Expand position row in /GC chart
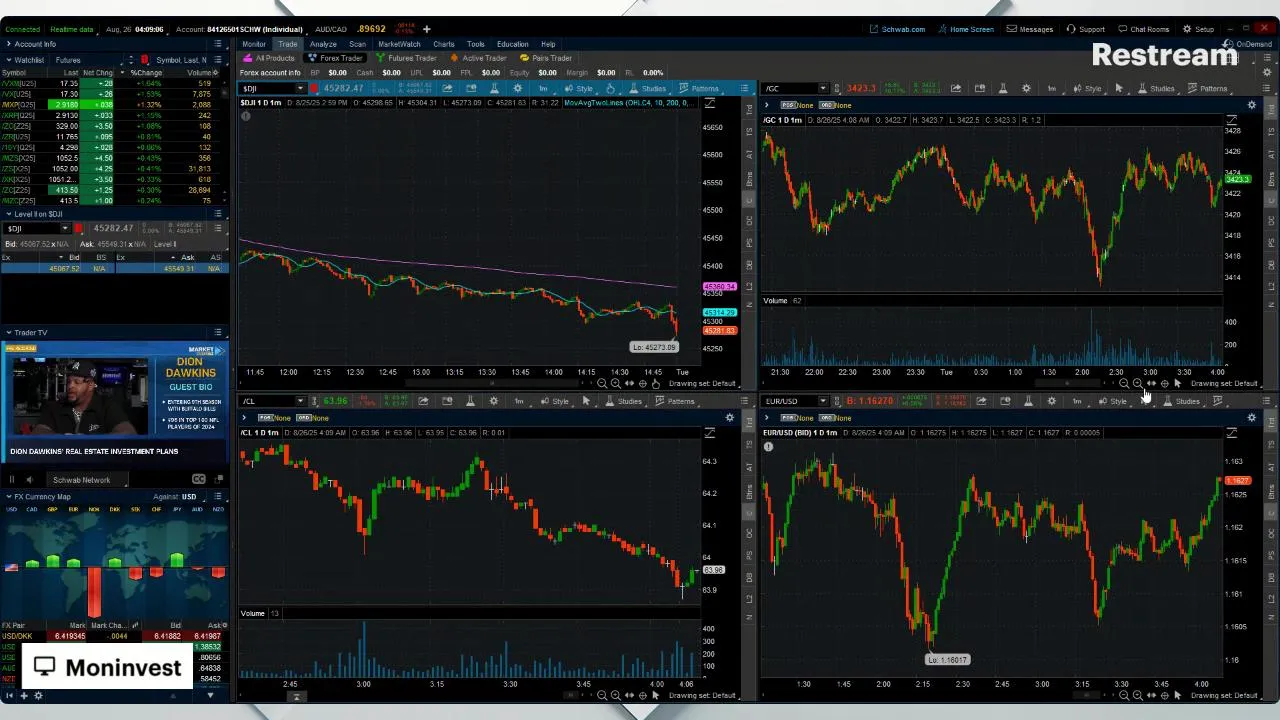1280x720 pixels. tap(767, 105)
